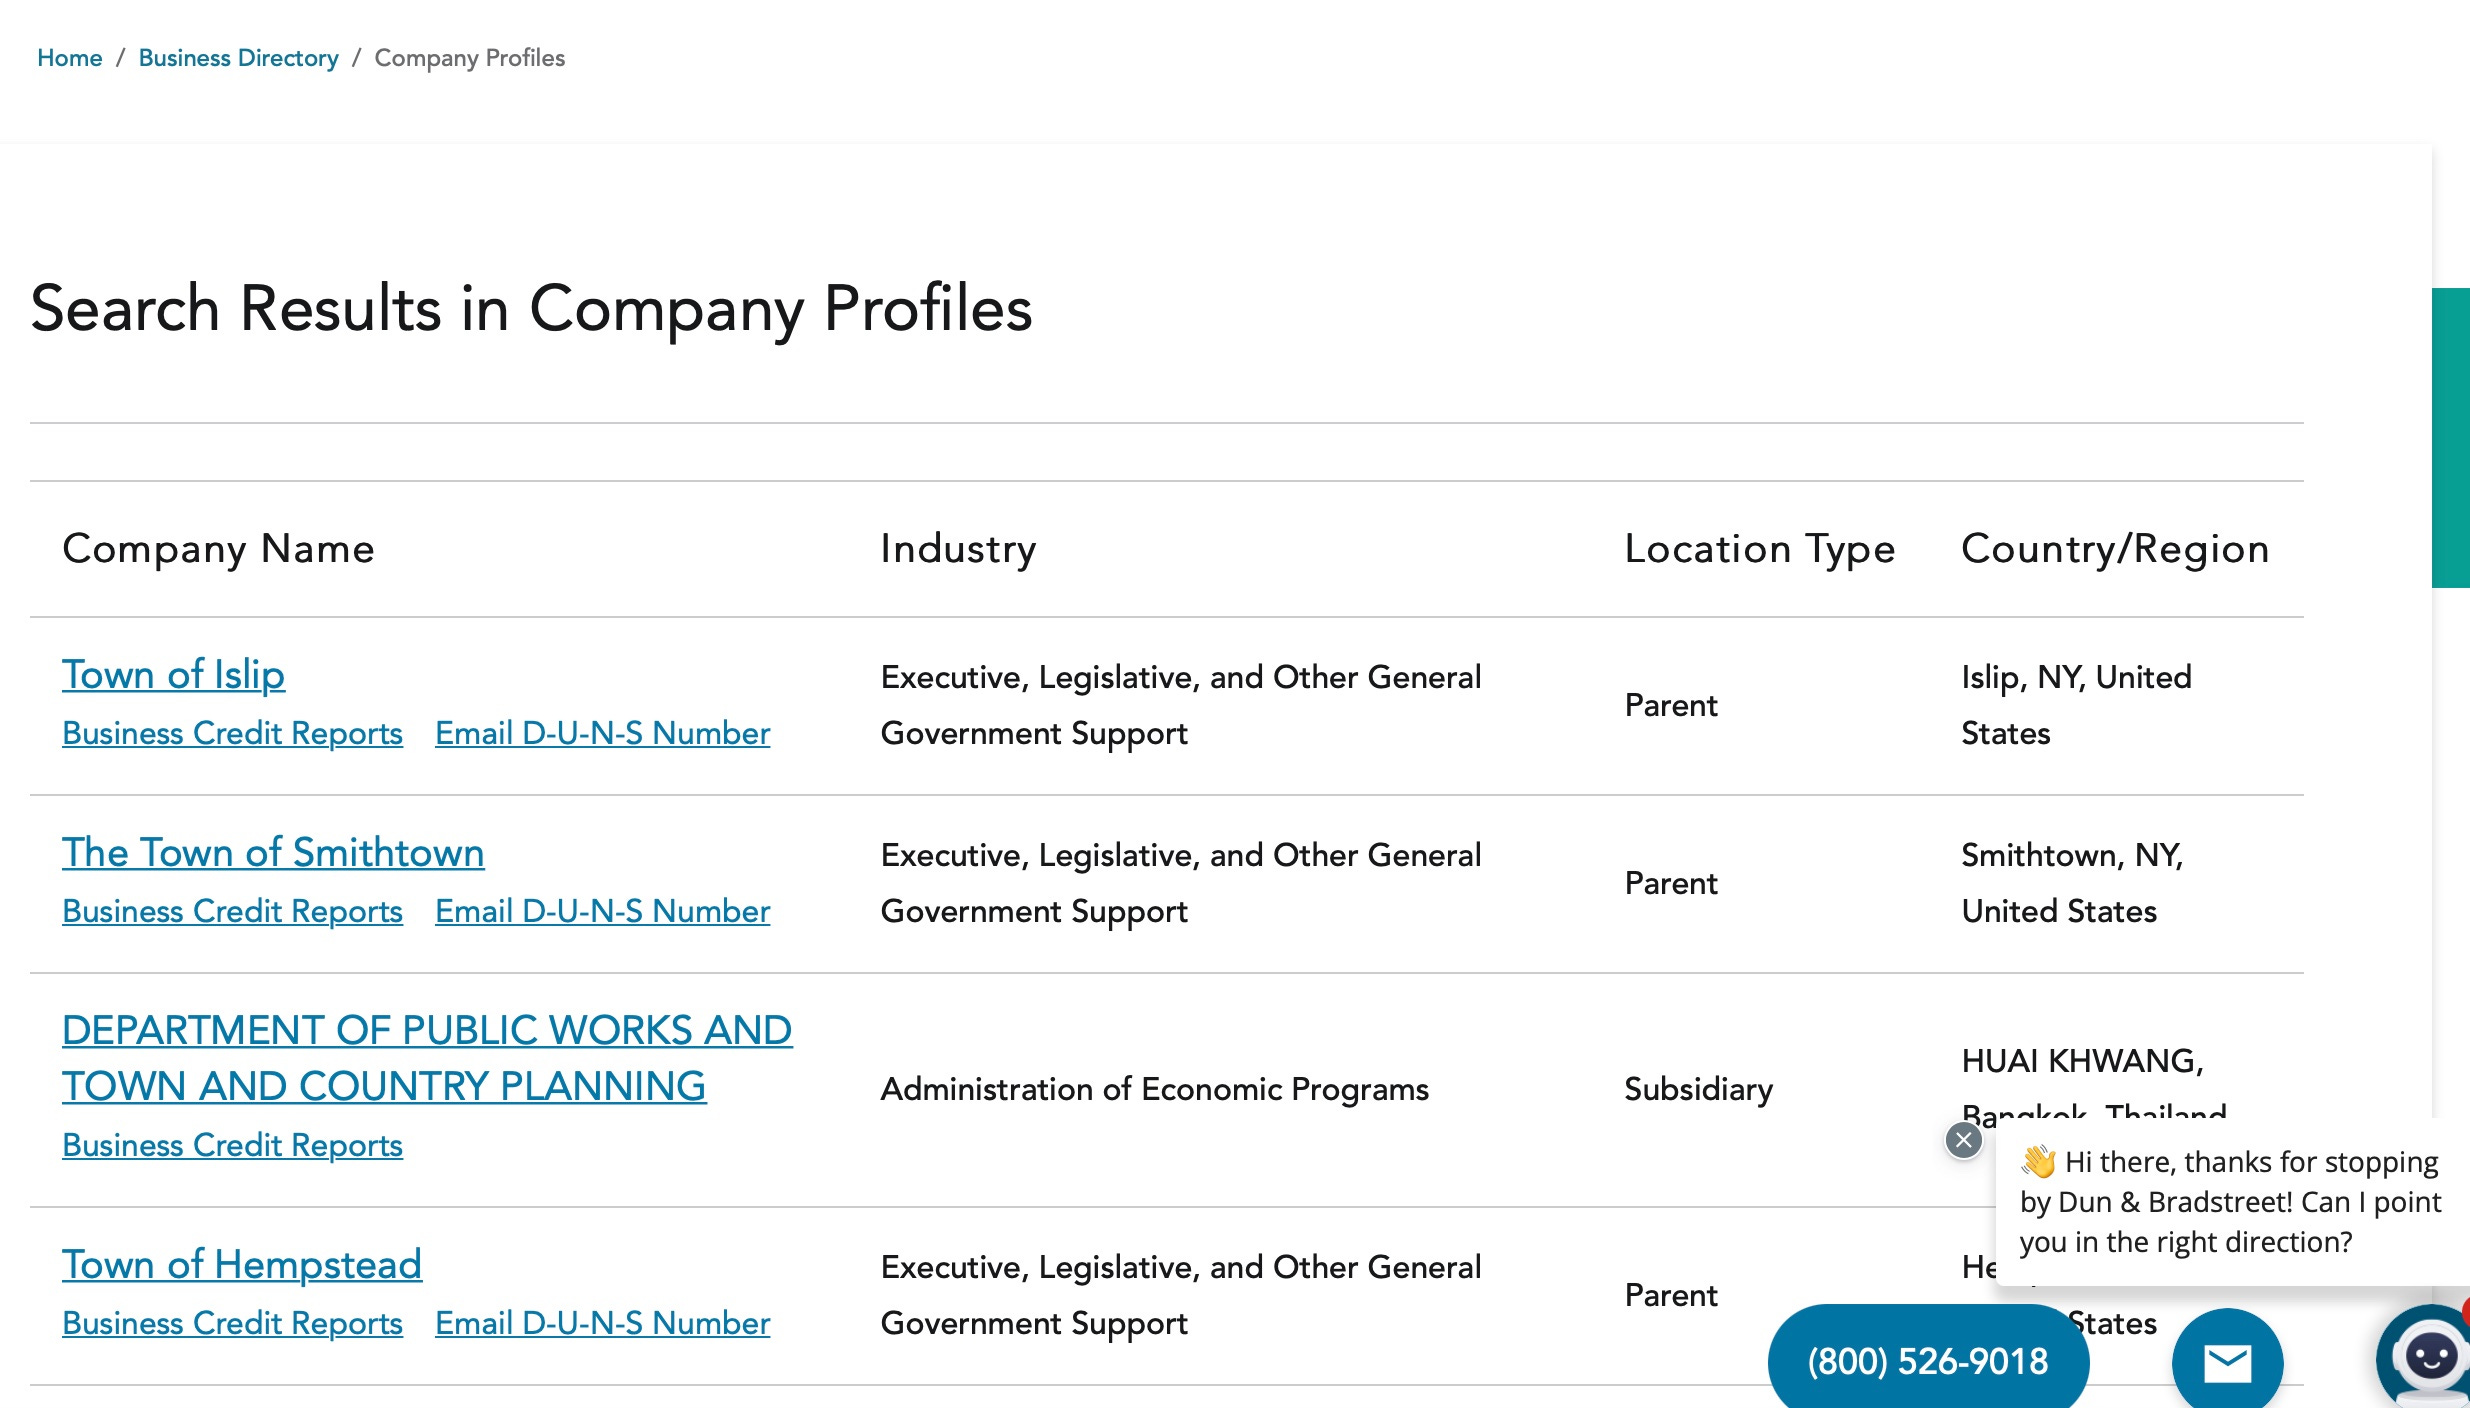This screenshot has width=2470, height=1408.
Task: Open Town of Hempstead profile
Action: 242,1264
